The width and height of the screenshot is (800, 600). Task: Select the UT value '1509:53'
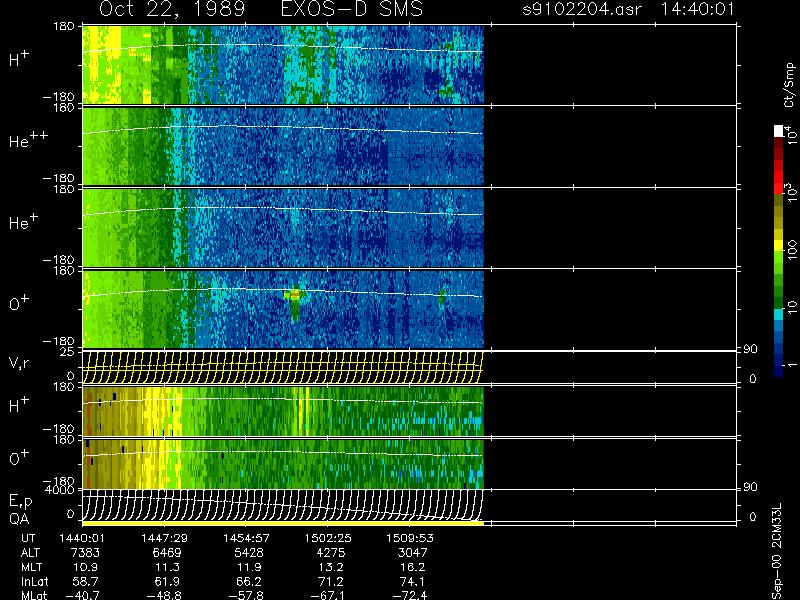coord(410,538)
